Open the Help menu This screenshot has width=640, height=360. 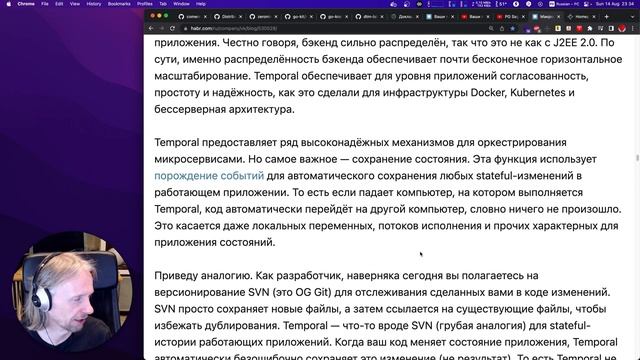200,4
